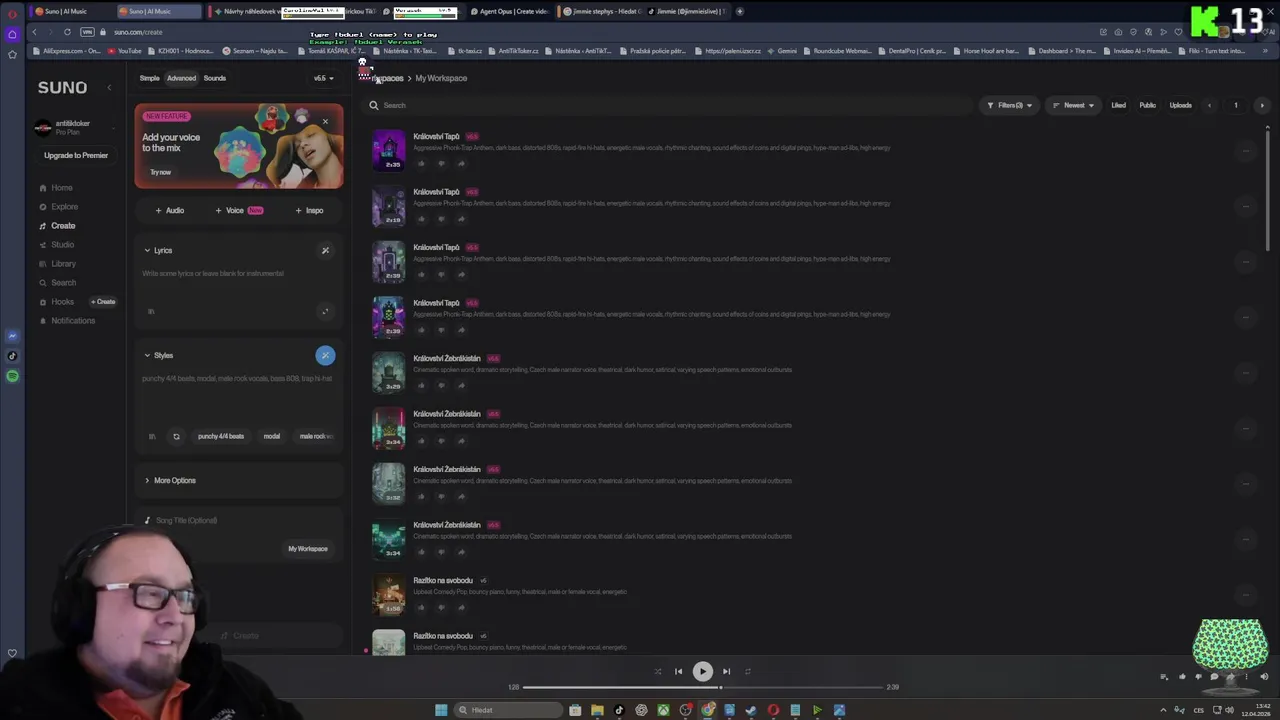
Task: Switch to Advanced creation mode
Action: 181,78
